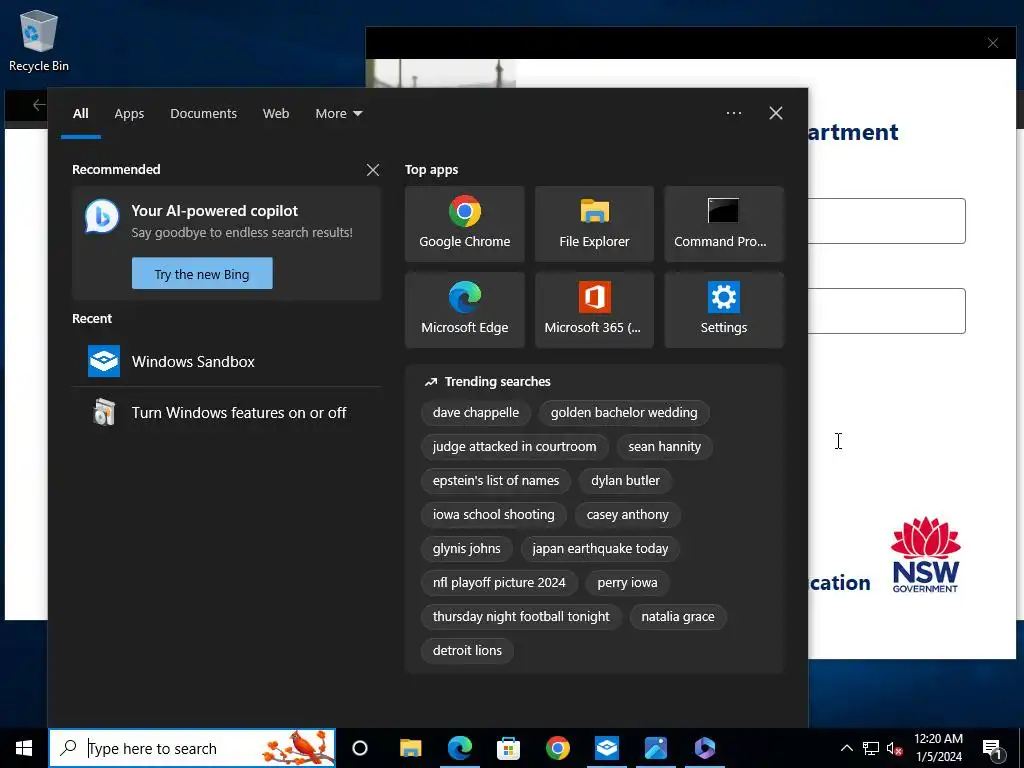The image size is (1024, 768).
Task: Search trending 'epstein's list of names'
Action: (x=496, y=481)
